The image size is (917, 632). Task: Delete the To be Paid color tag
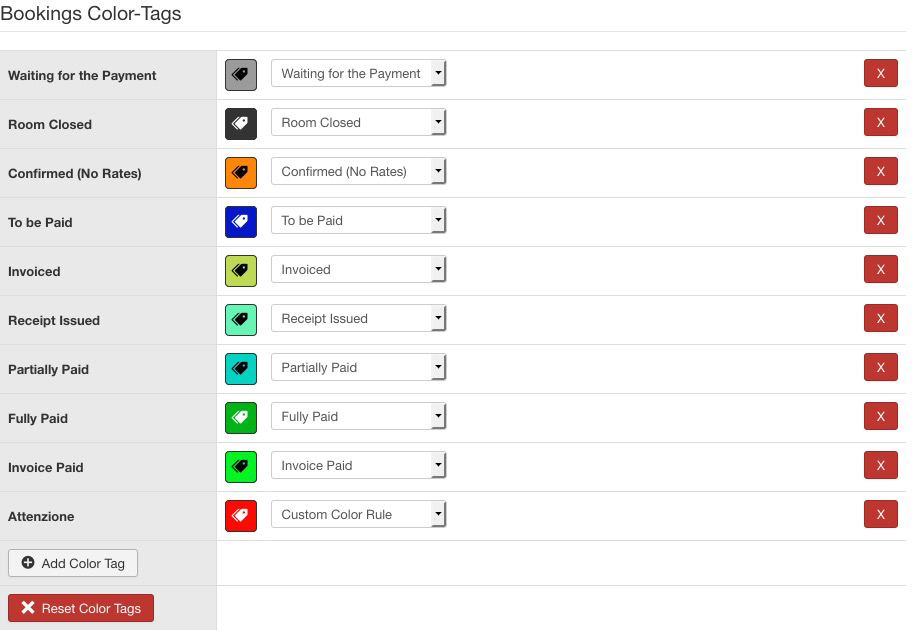point(880,221)
